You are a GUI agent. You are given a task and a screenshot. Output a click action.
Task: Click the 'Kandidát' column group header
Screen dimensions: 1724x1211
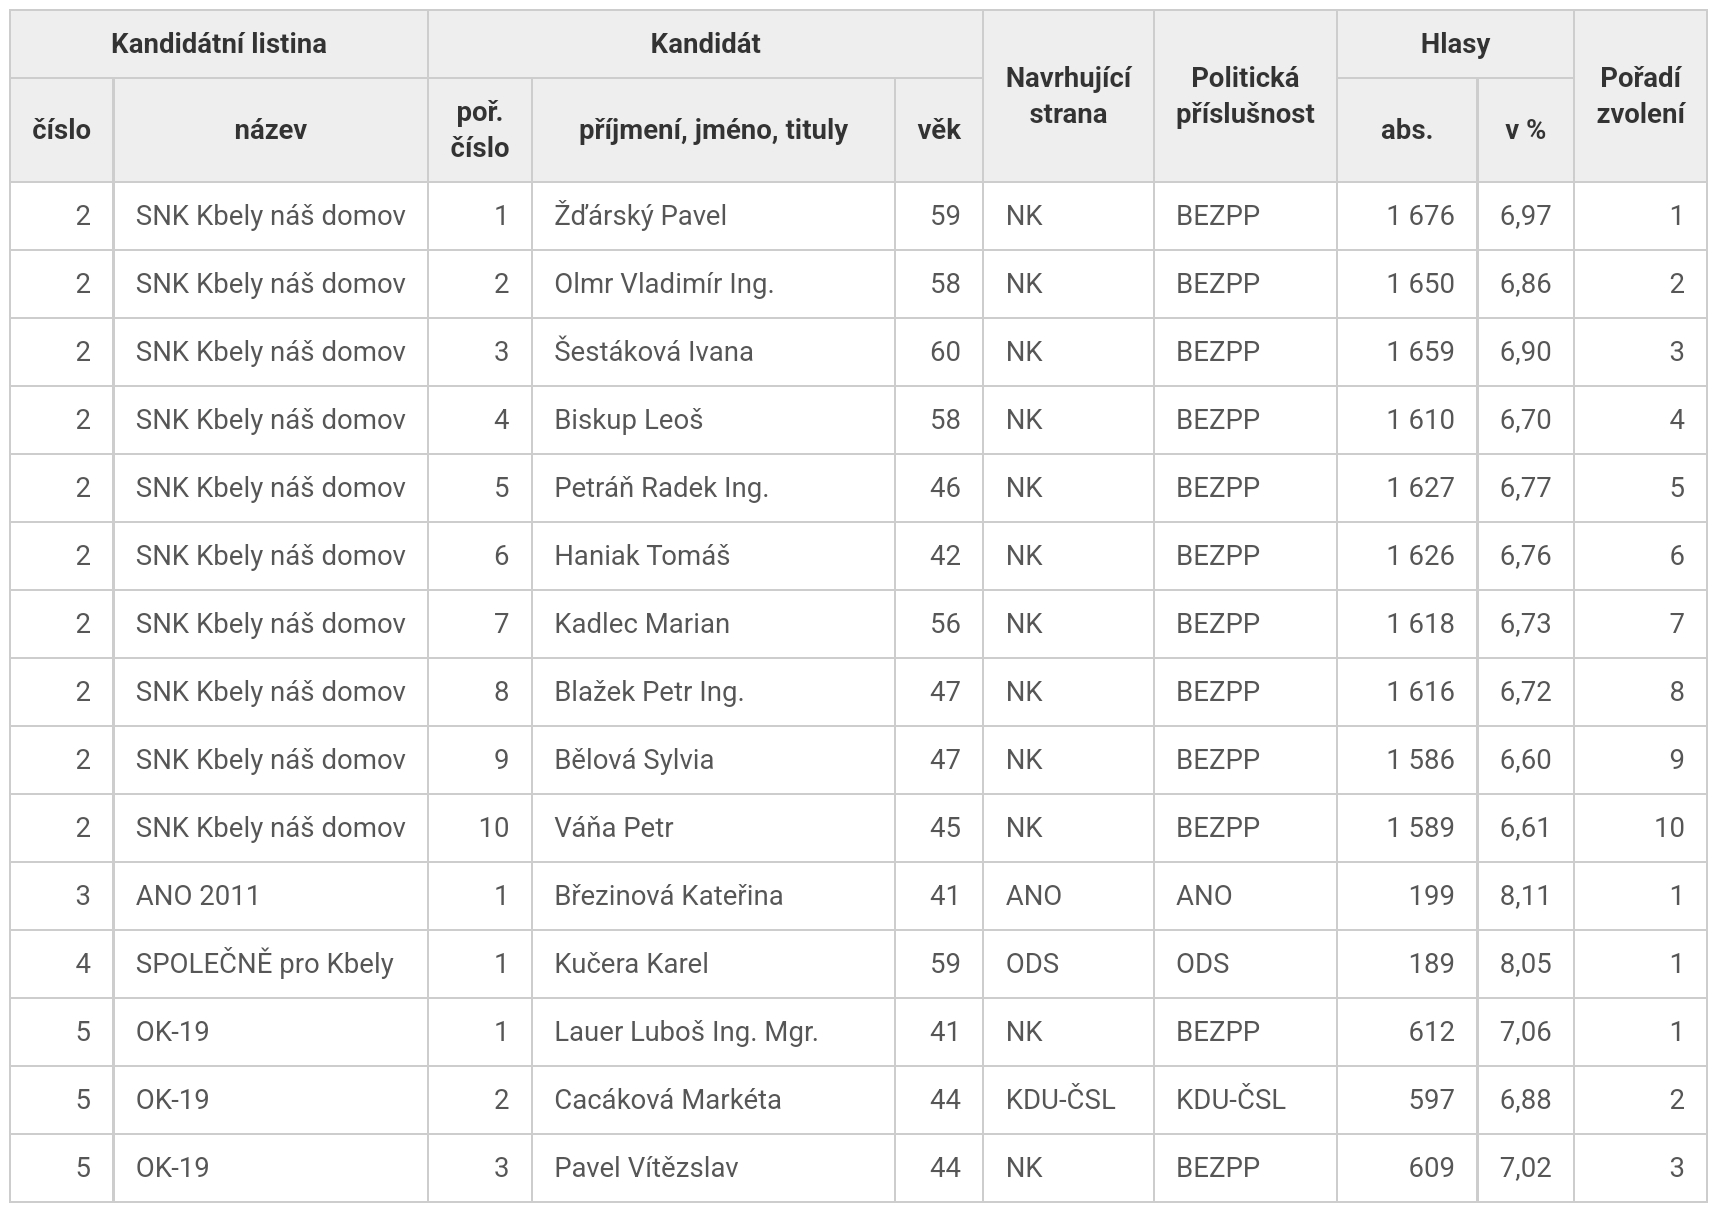[x=705, y=44]
